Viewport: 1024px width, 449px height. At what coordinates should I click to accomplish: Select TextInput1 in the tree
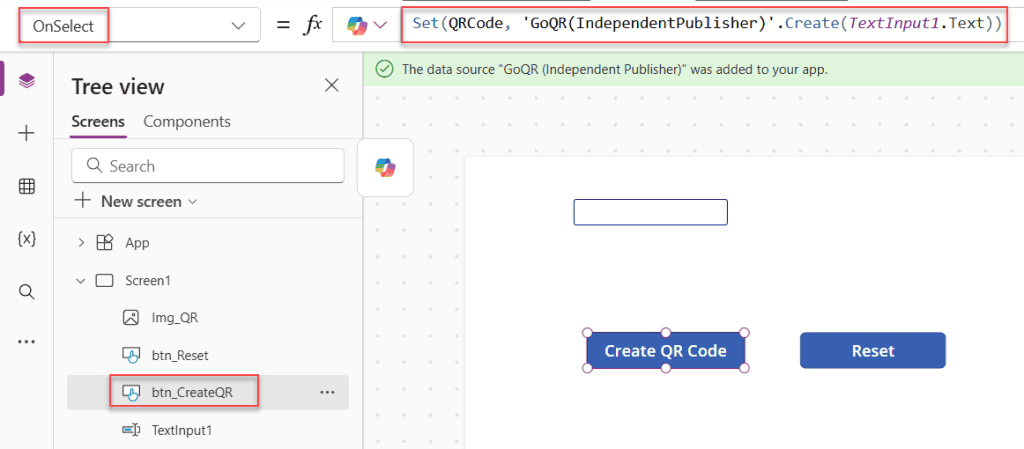click(182, 430)
